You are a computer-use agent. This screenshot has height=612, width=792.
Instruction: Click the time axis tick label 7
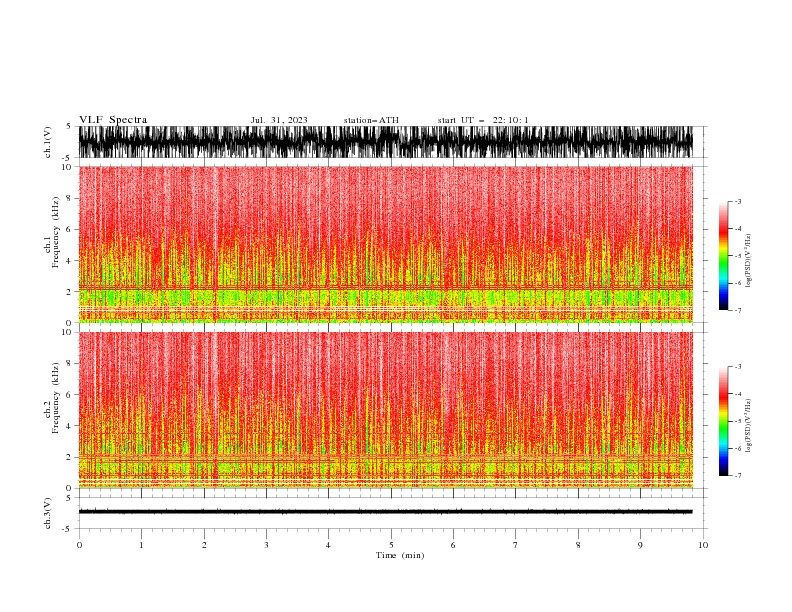[516, 545]
